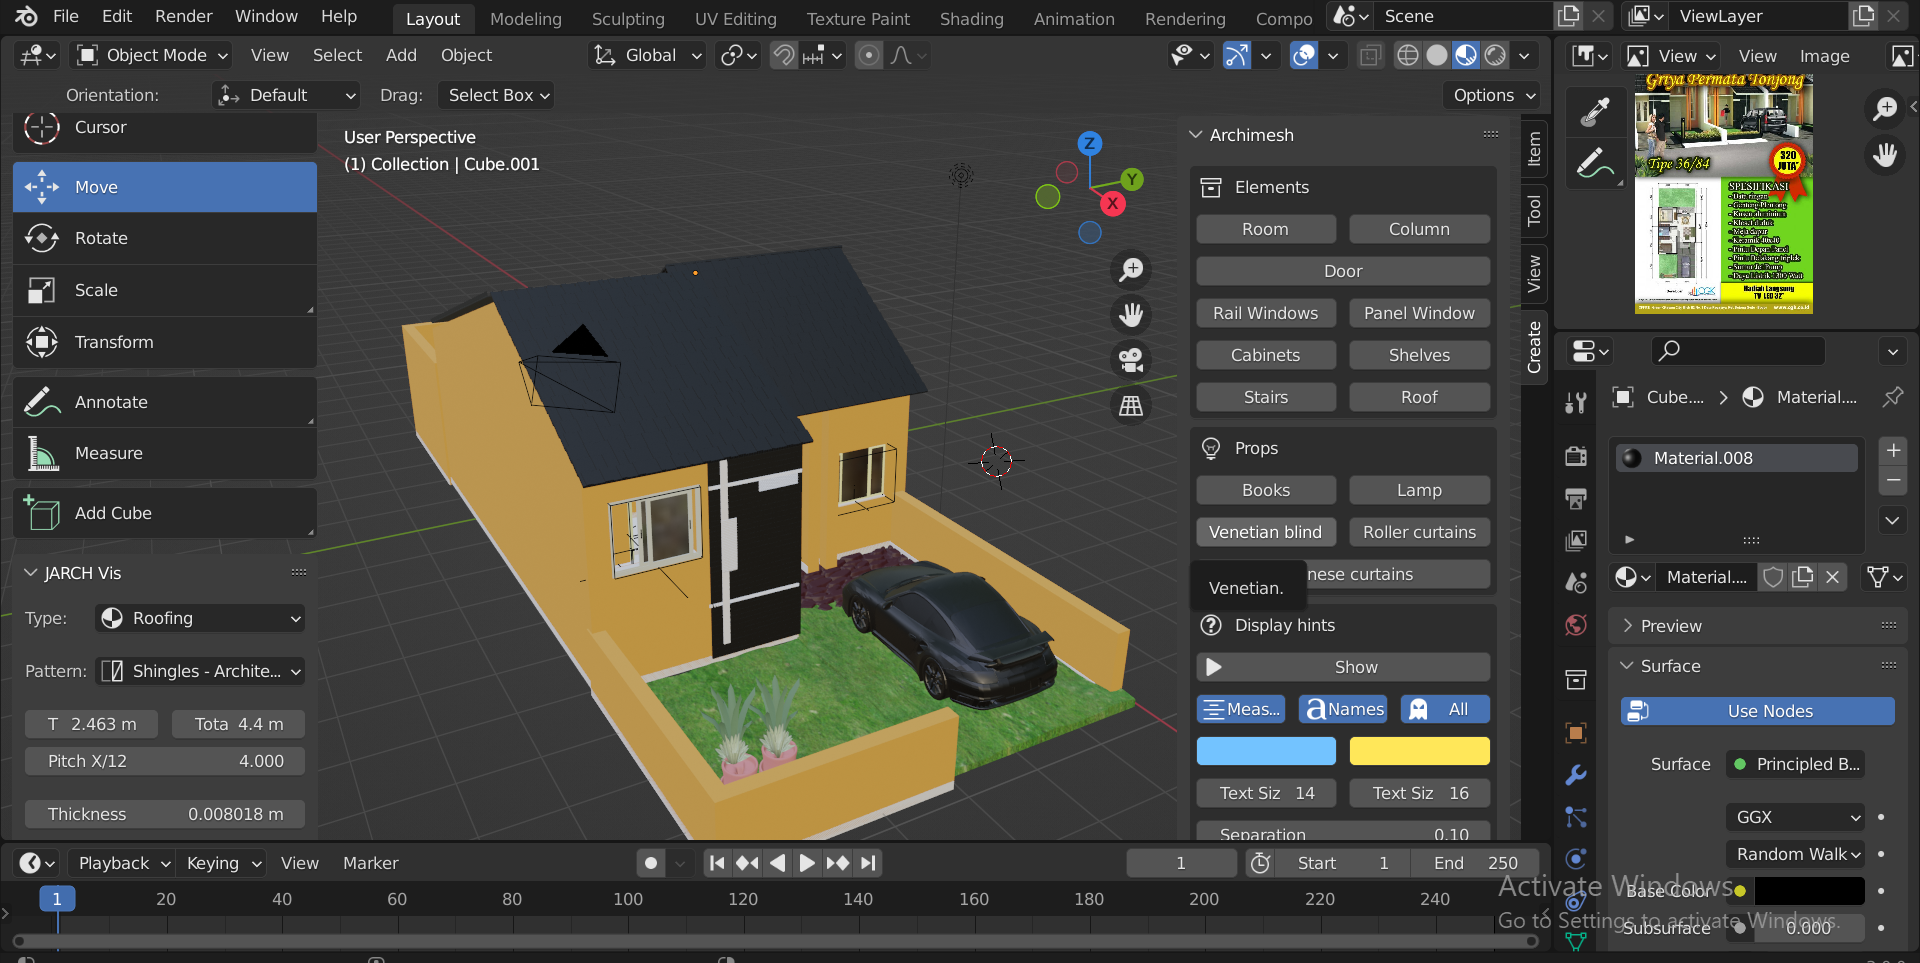
Task: Open the Modifier properties wrench icon
Action: (1576, 775)
